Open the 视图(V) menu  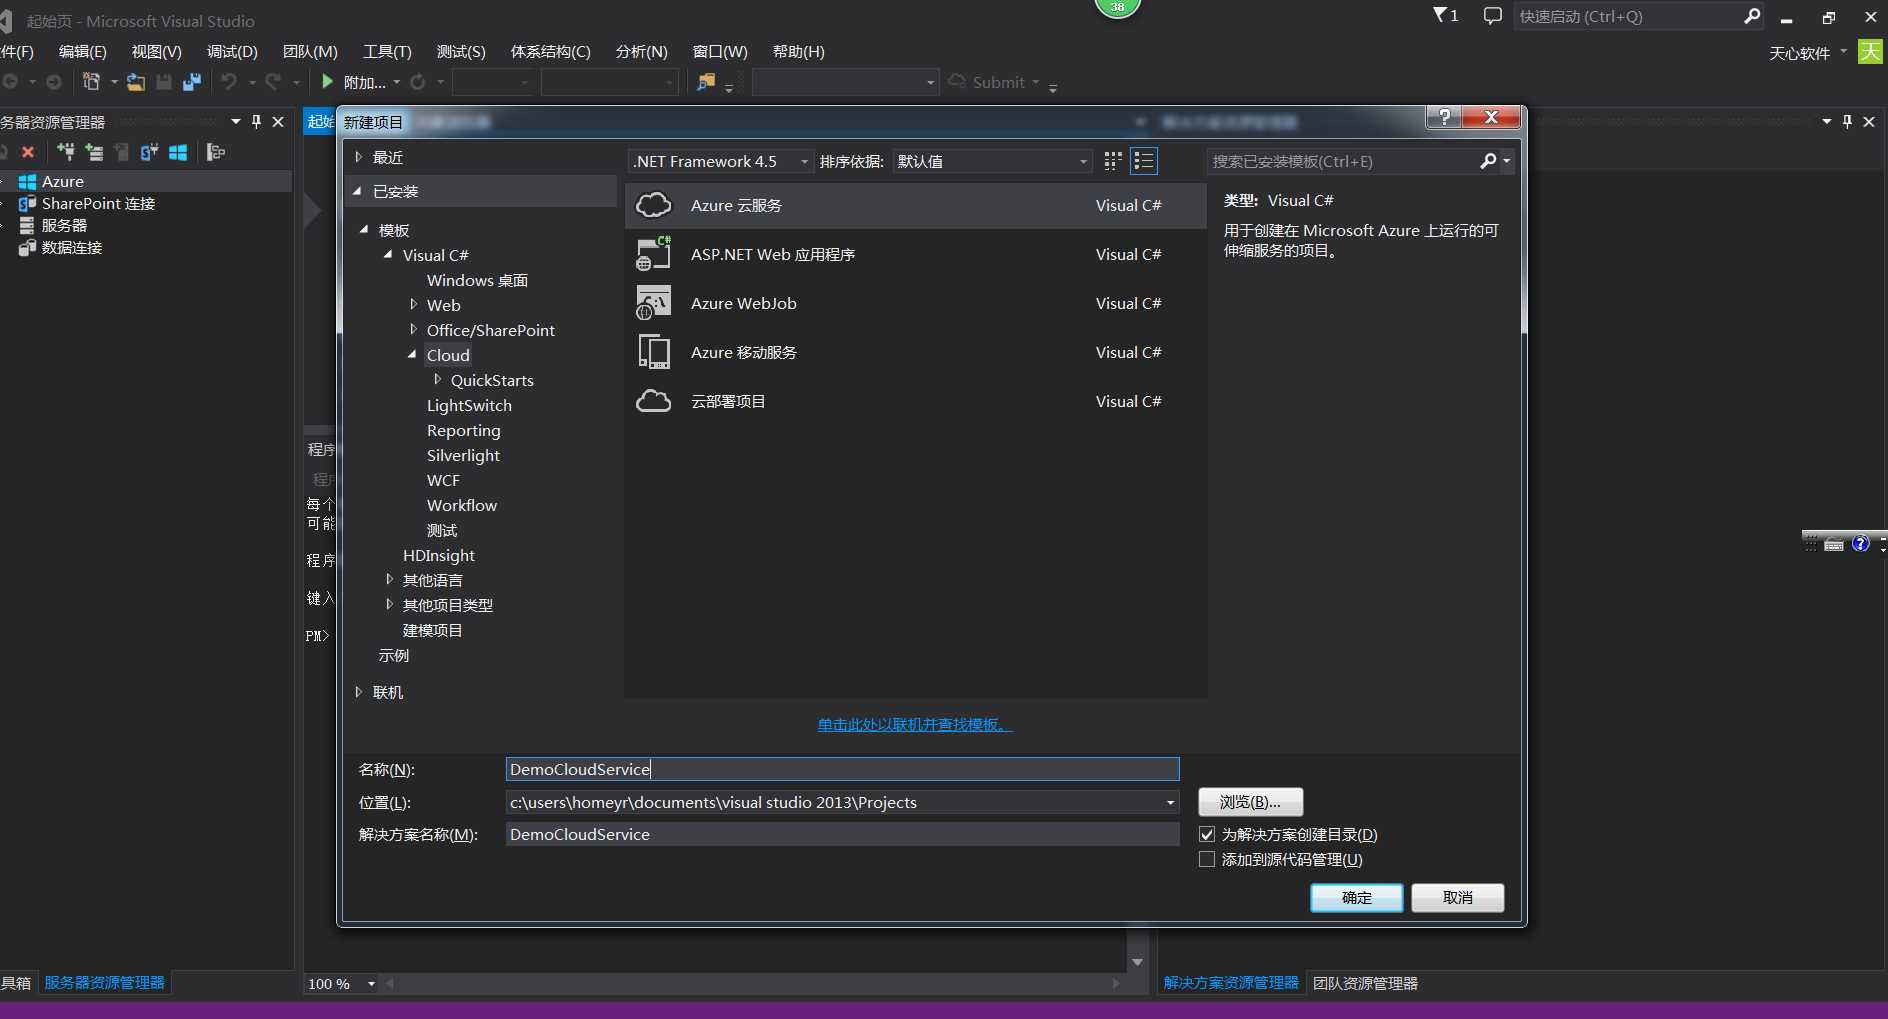click(156, 52)
